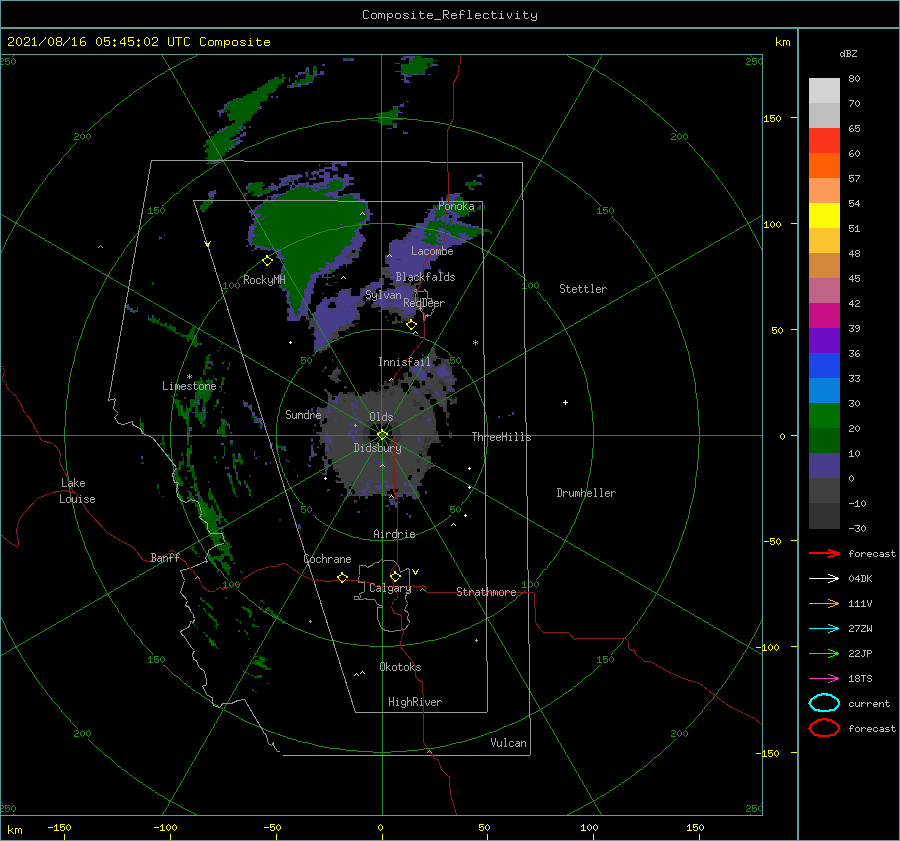Viewport: 900px width, 841px height.
Task: Click yellow diamond marker above Calgary label
Action: click(x=395, y=576)
